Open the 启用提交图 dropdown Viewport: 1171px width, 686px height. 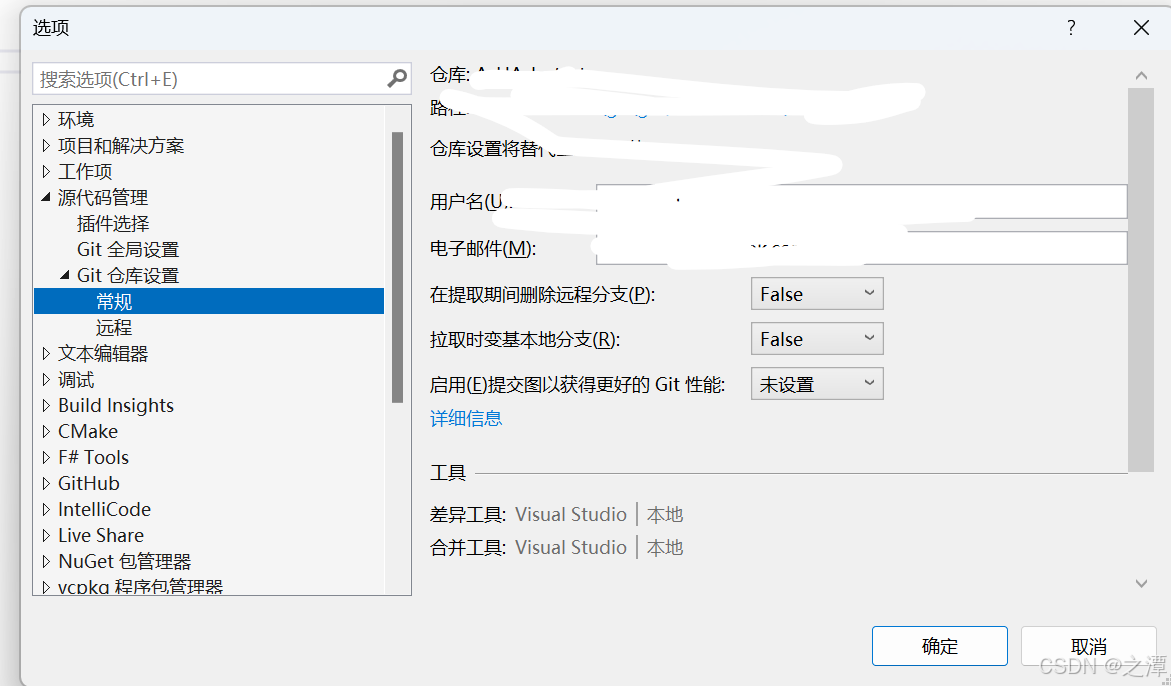[x=817, y=384]
